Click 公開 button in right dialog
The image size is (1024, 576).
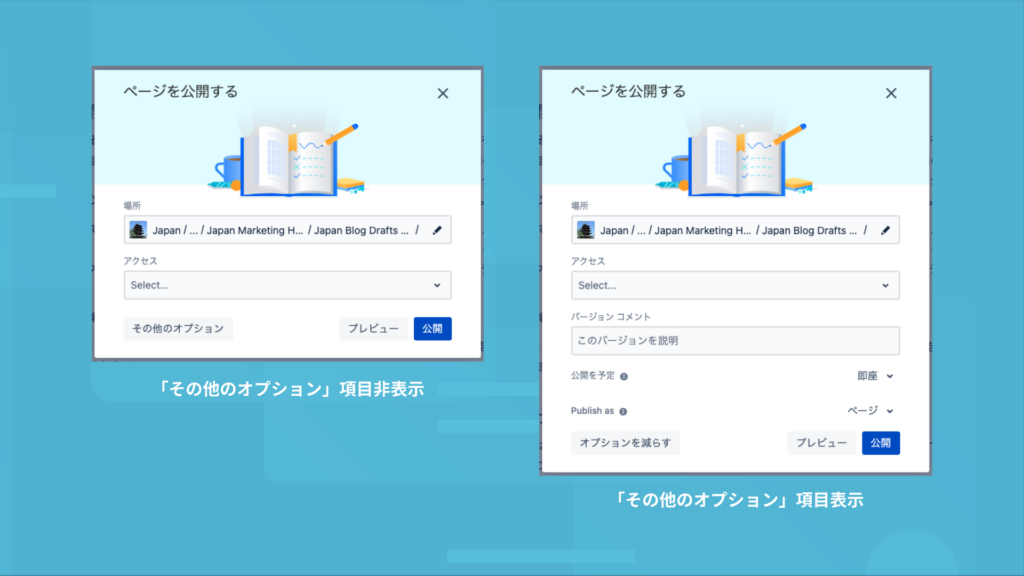tap(880, 443)
